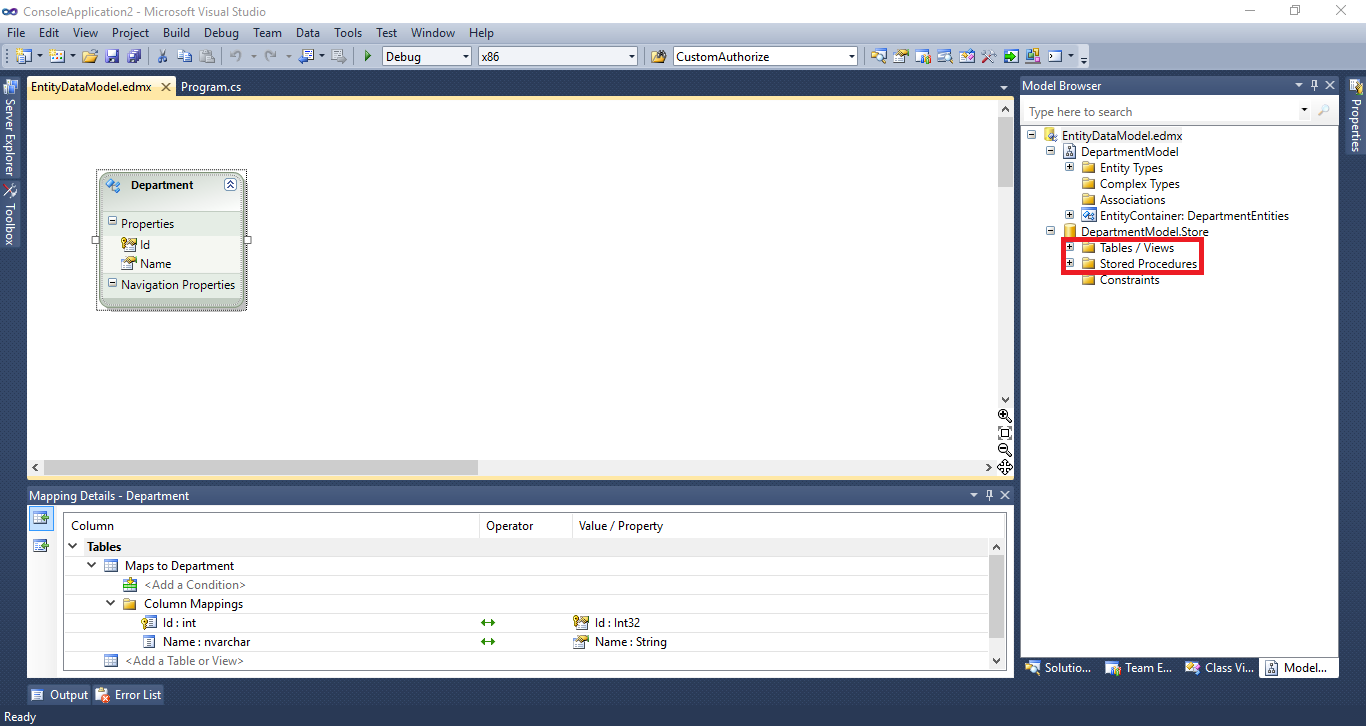Collapse the Department entity shape

click(x=230, y=185)
